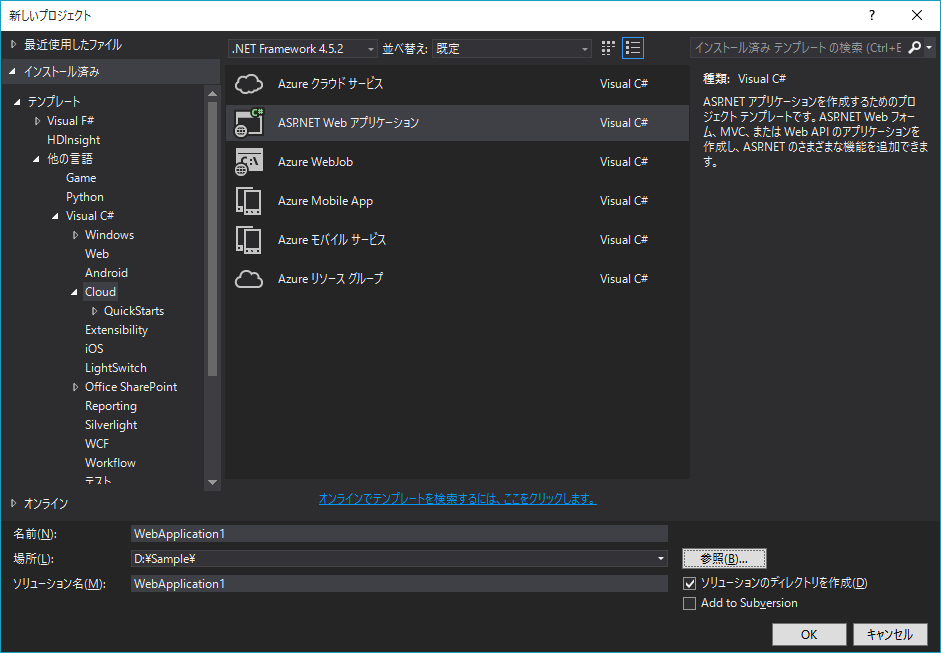The height and width of the screenshot is (653, 941).
Task: Collapse the 他の言語 tree node
Action: [x=36, y=159]
